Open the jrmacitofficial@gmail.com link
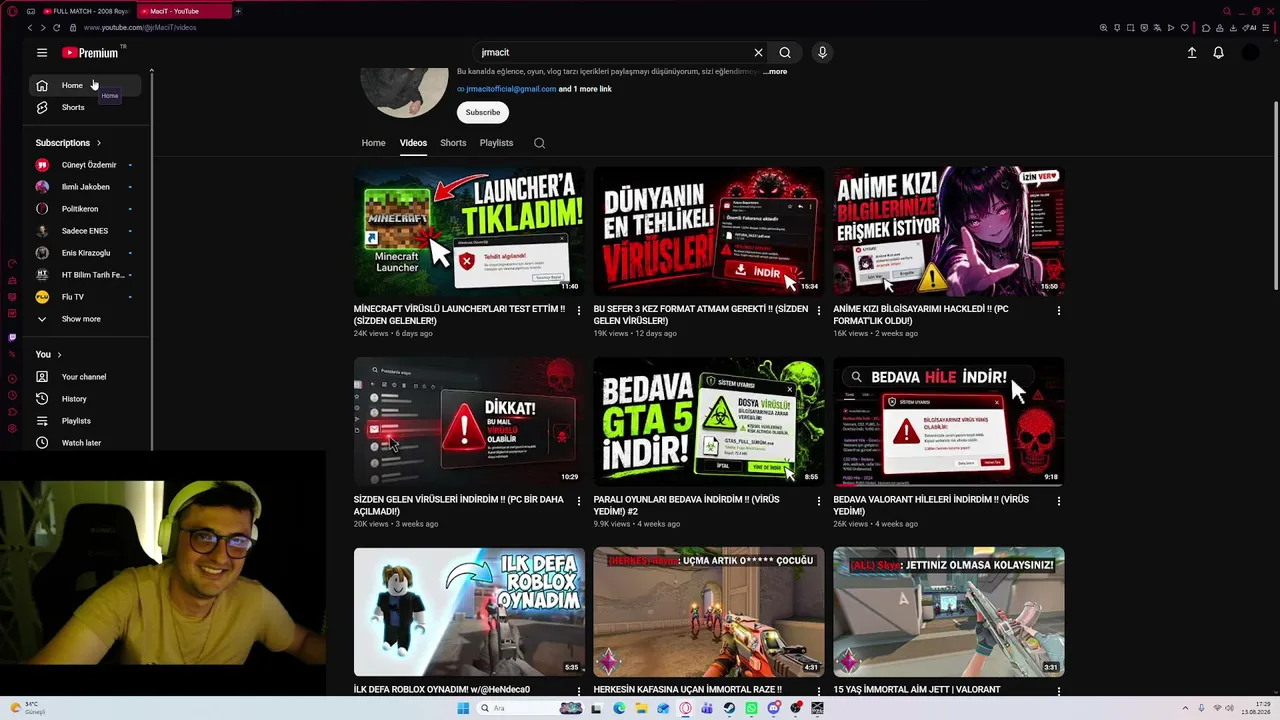Screen dimensions: 1280x720 (x=511, y=89)
